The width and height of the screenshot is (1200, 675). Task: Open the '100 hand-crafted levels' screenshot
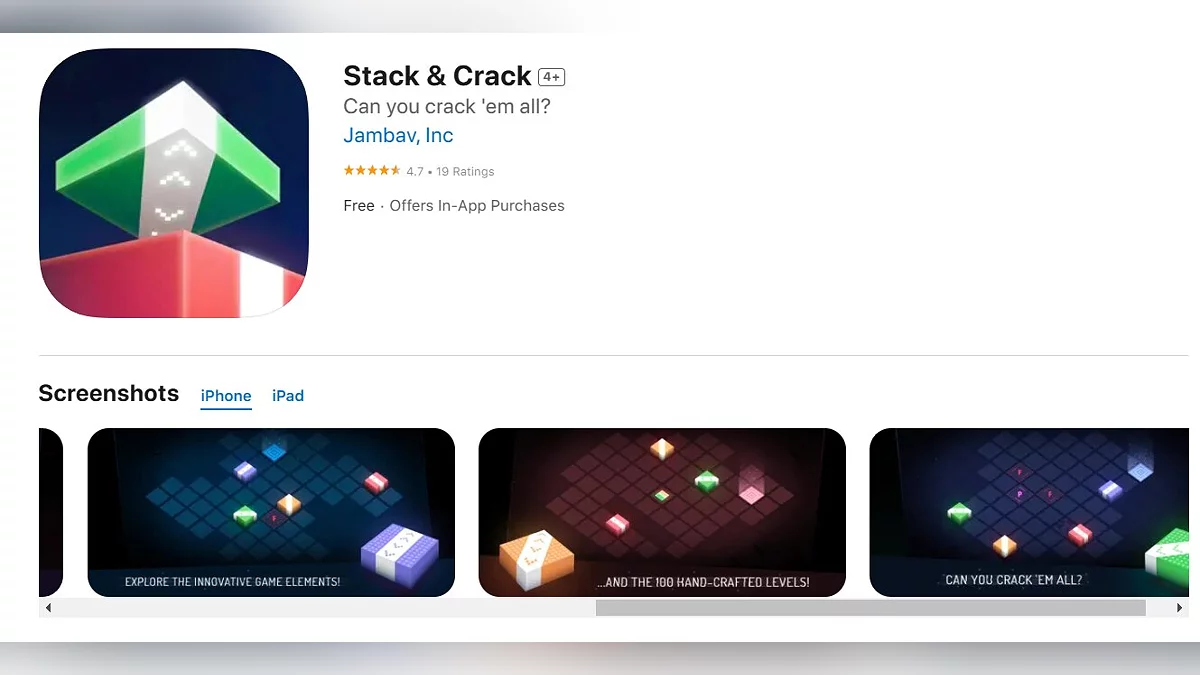(x=662, y=512)
